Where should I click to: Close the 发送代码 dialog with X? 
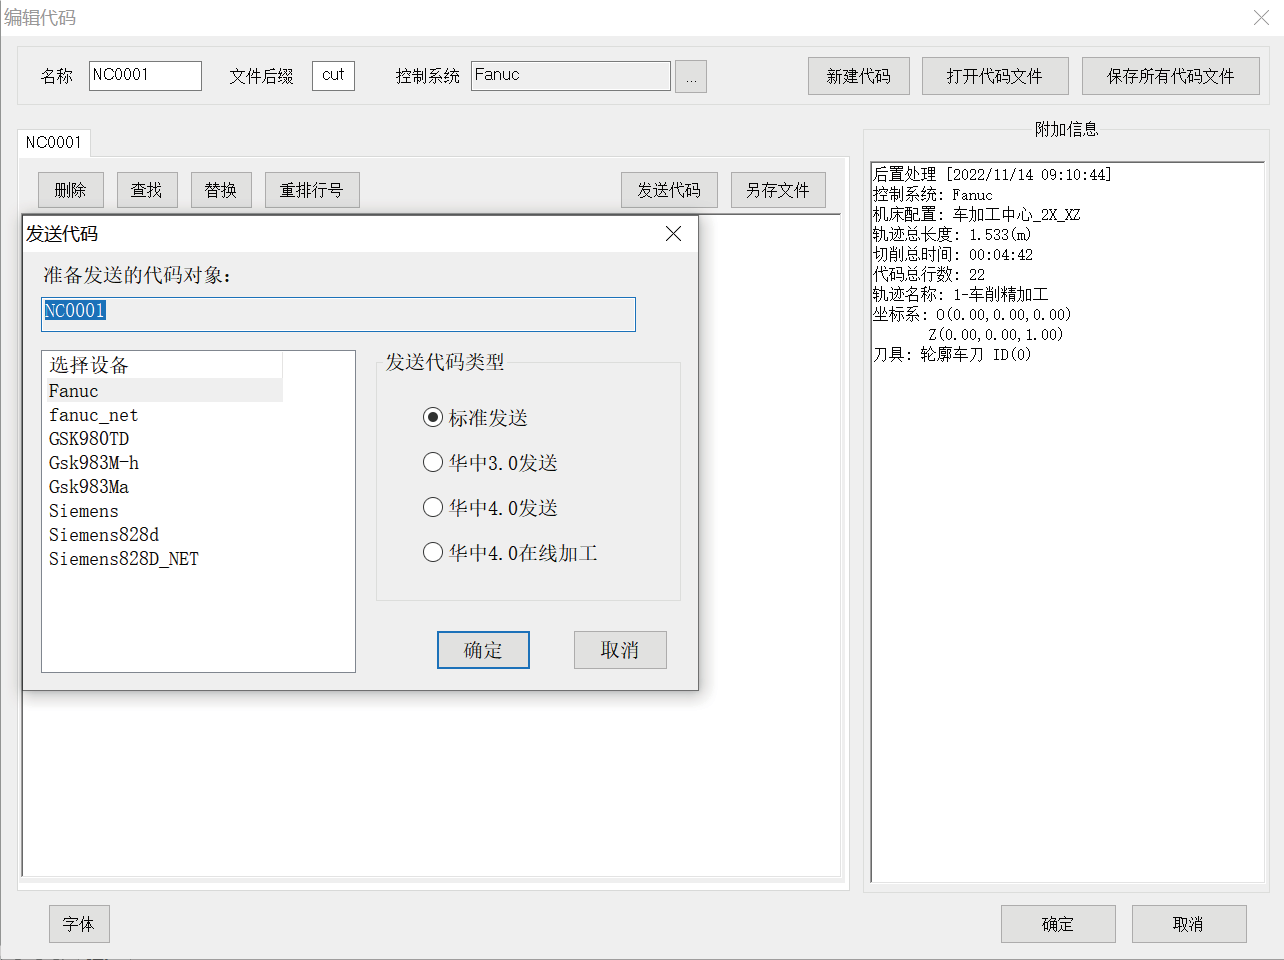pos(673,234)
